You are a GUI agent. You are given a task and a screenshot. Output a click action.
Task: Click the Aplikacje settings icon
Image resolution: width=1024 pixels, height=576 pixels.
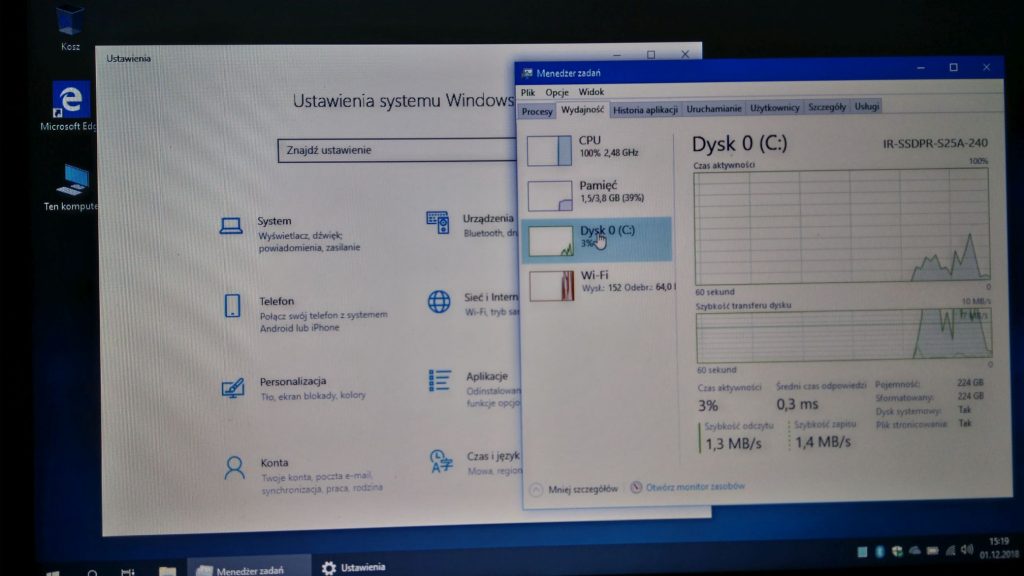point(439,380)
